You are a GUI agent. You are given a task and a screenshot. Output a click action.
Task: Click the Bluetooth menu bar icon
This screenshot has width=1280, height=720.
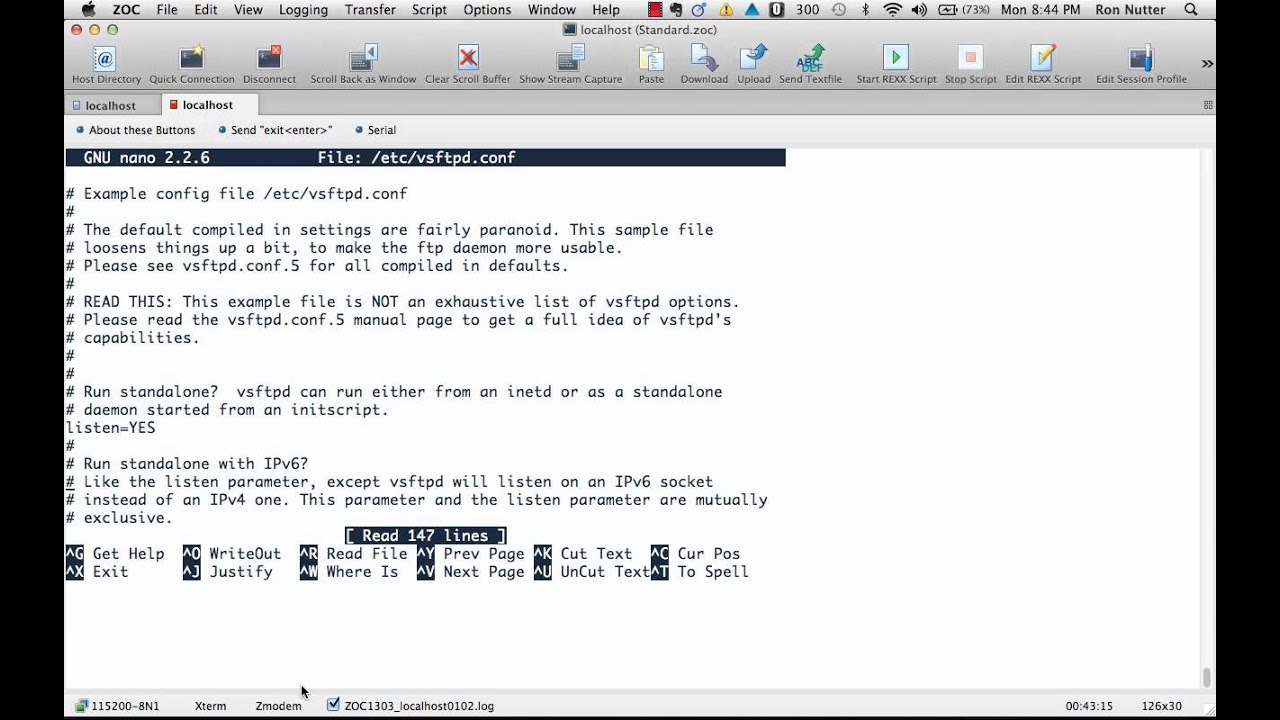click(866, 10)
